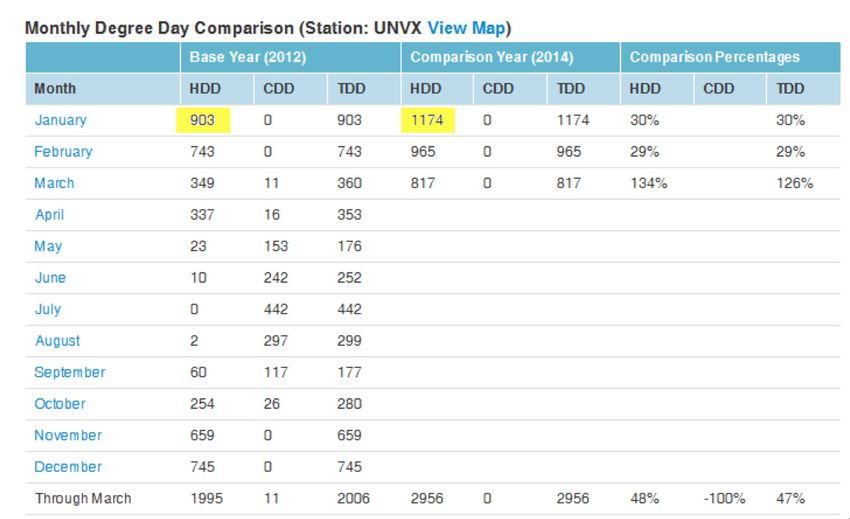Select the 1995 Through March HDD total
This screenshot has width=850, height=519.
point(206,498)
